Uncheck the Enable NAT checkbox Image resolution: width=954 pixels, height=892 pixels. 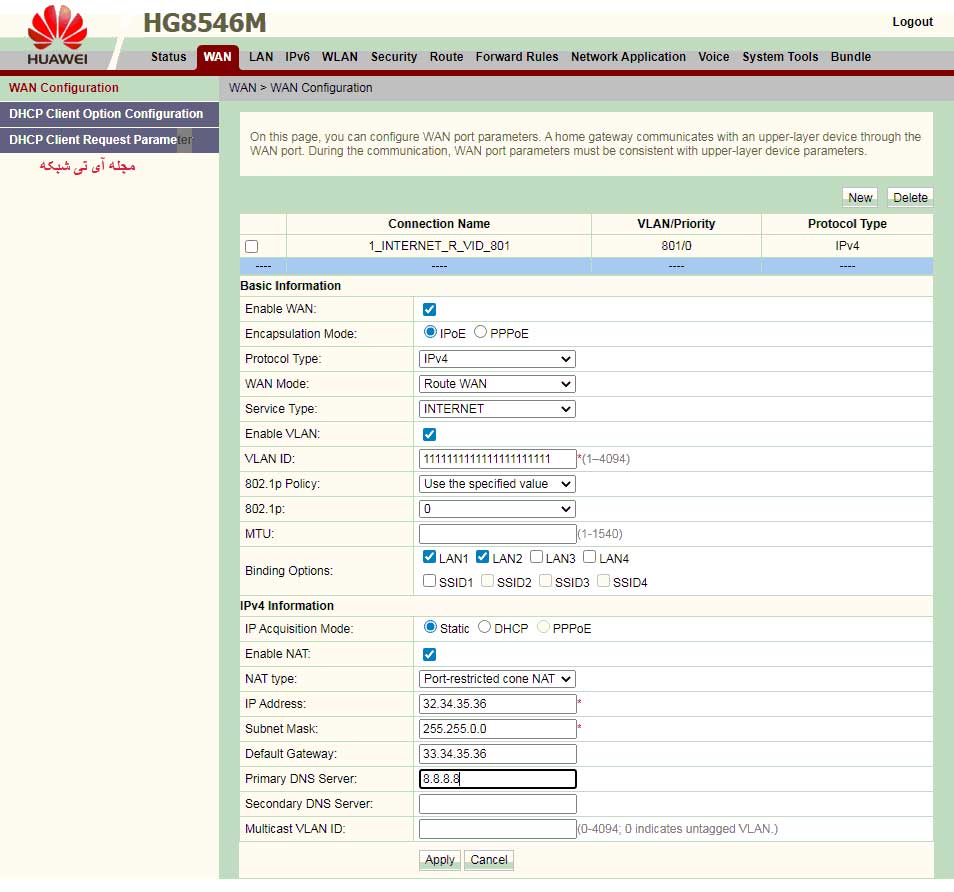tap(430, 654)
